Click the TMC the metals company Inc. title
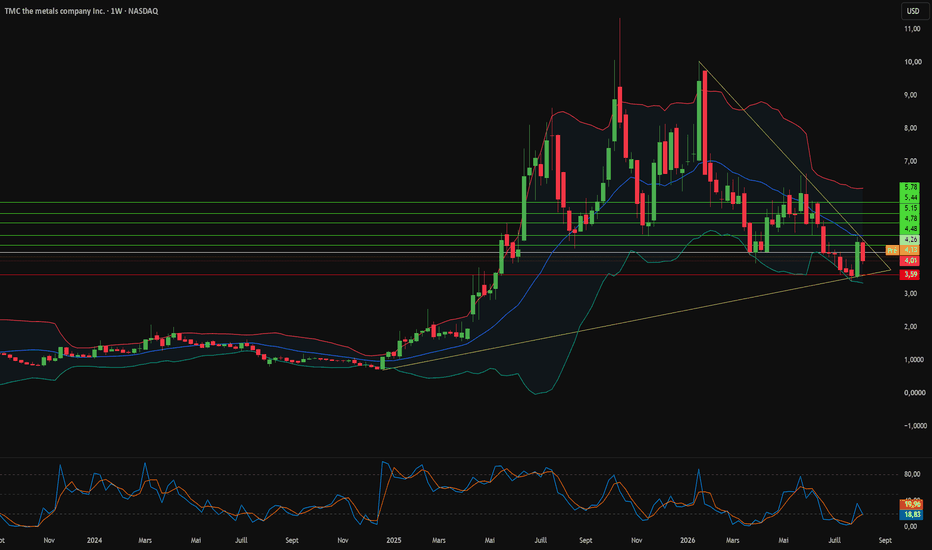 55,11
